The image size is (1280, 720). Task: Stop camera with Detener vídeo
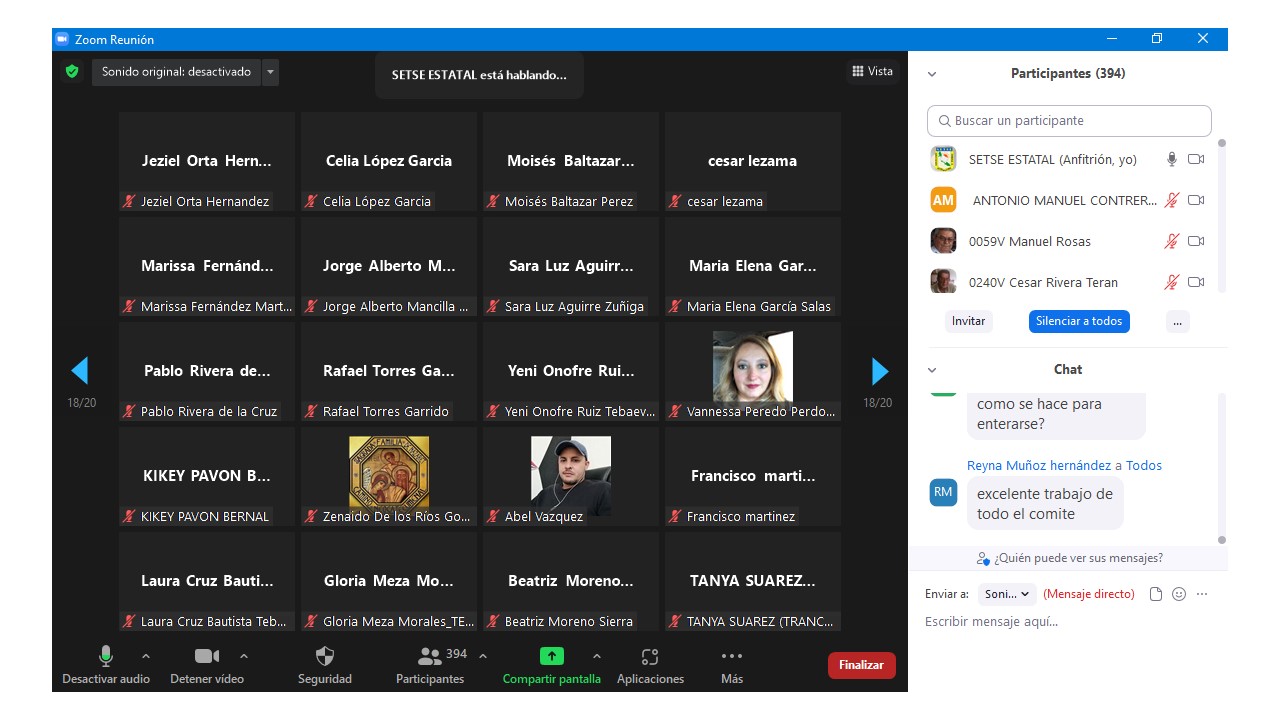pos(207,666)
